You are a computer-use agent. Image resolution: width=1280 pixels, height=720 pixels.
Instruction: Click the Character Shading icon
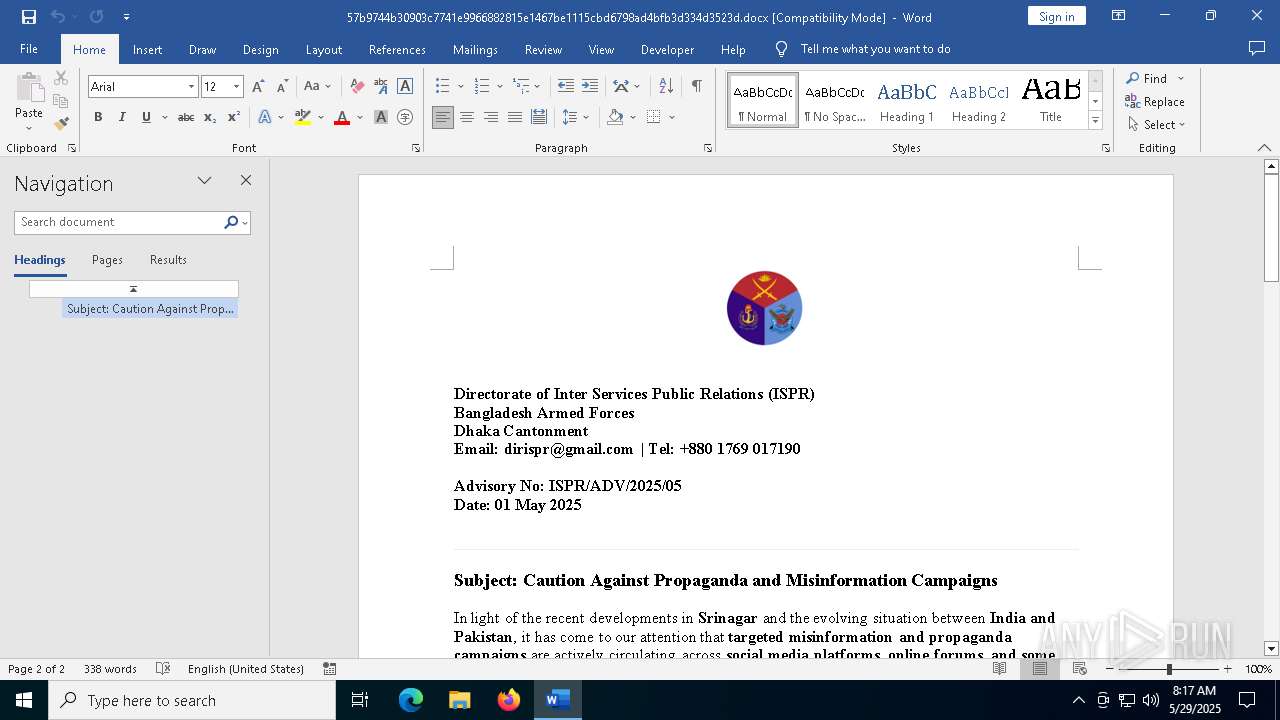tap(381, 117)
